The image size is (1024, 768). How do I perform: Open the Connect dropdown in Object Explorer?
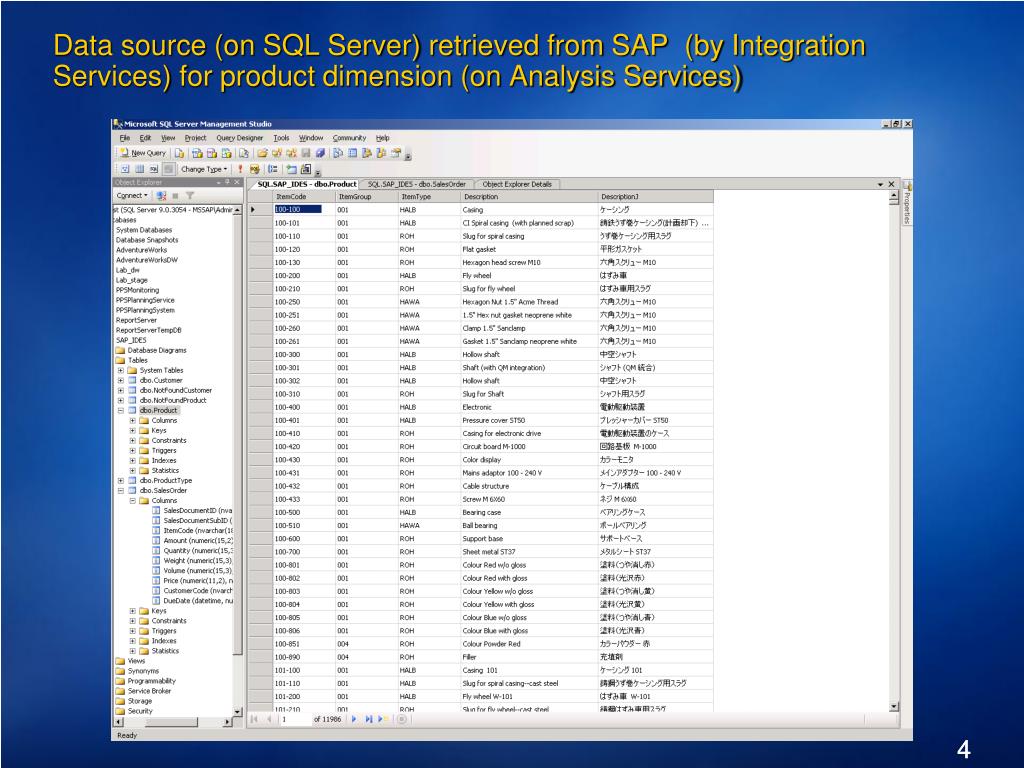[x=132, y=195]
